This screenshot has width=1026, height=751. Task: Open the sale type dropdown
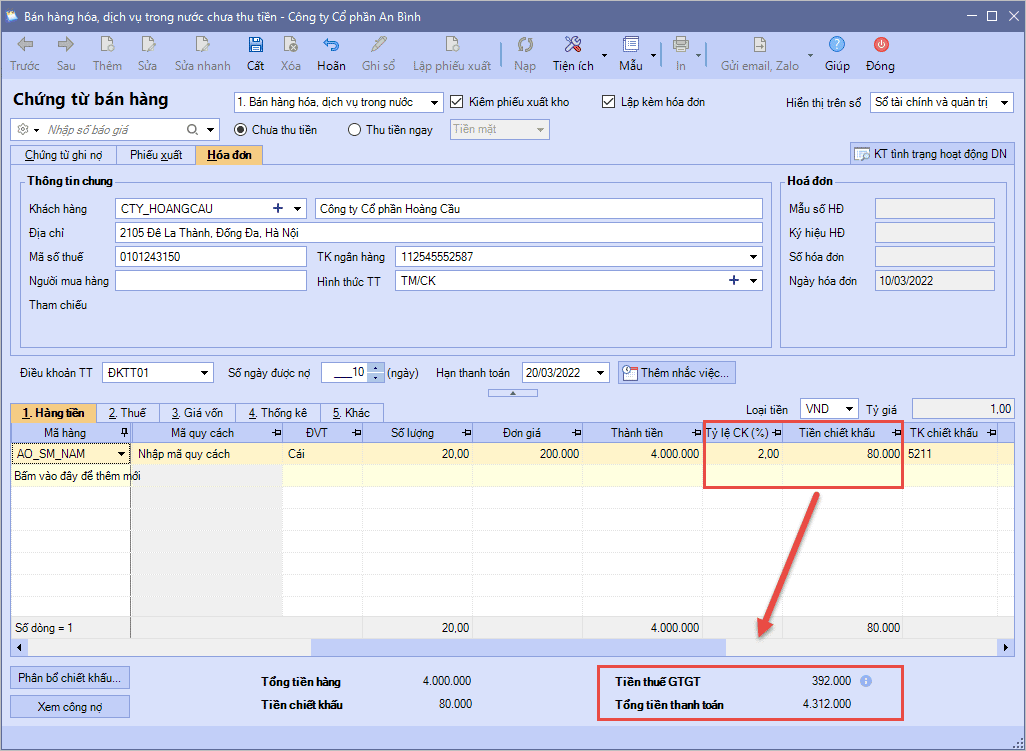434,103
